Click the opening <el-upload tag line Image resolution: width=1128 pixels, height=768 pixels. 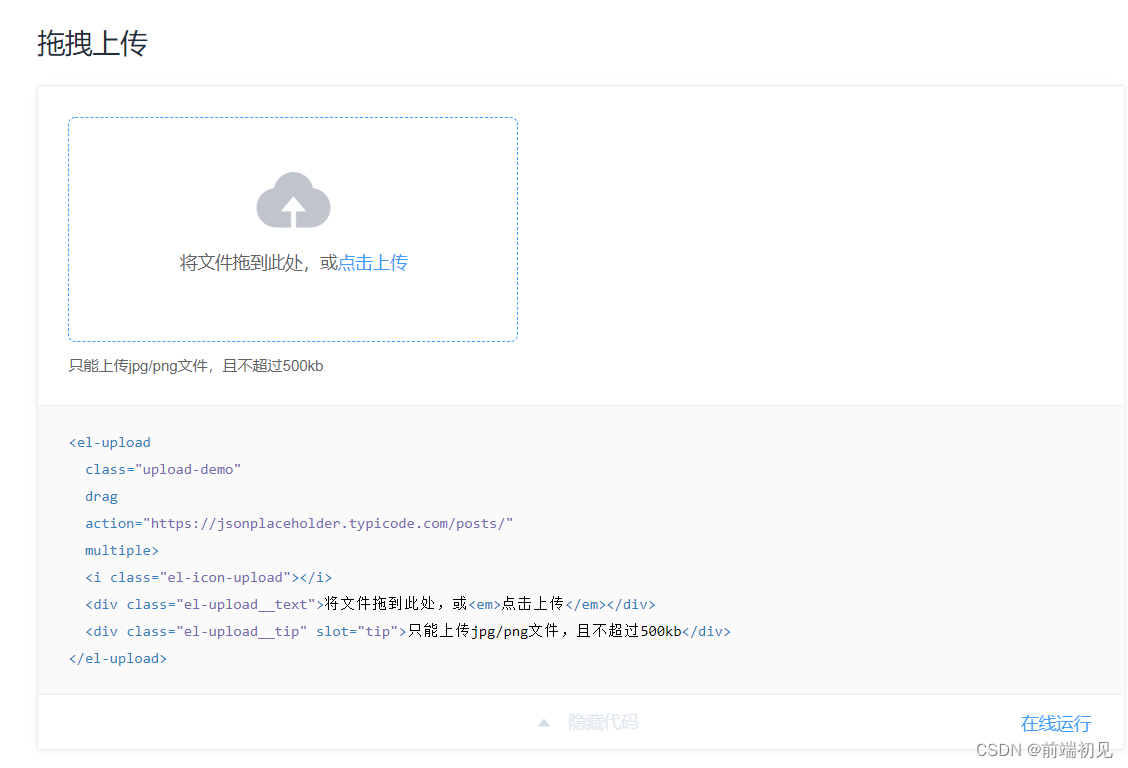point(110,442)
